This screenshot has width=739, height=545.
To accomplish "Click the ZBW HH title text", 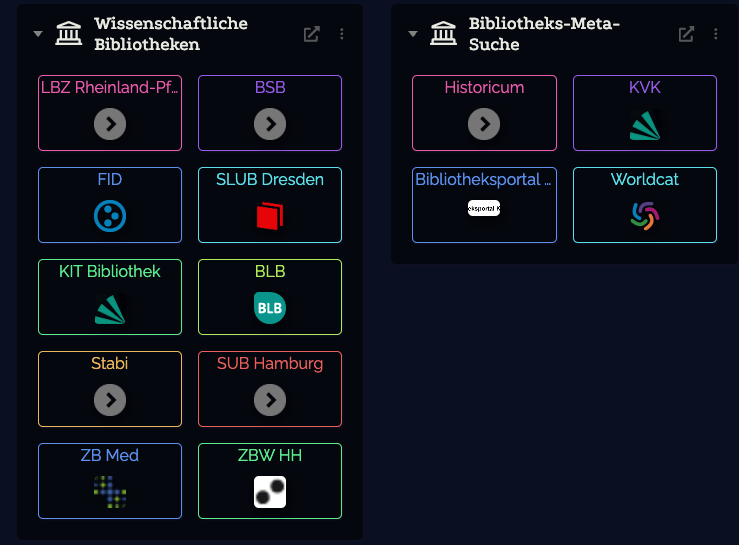I will click(x=270, y=455).
